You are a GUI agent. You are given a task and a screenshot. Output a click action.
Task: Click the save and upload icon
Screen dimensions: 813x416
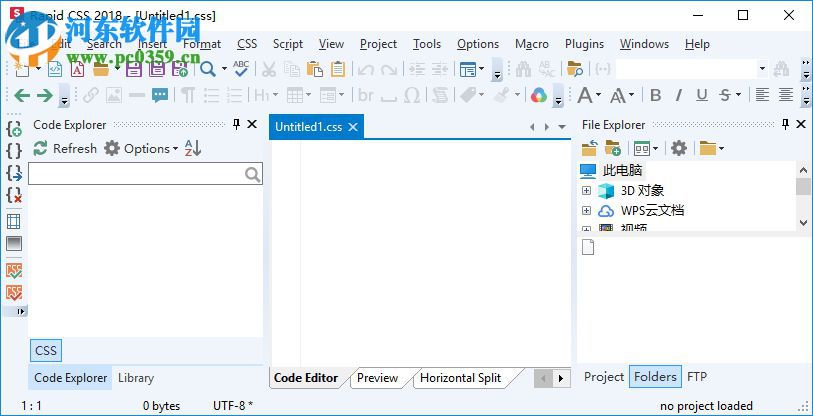point(180,68)
